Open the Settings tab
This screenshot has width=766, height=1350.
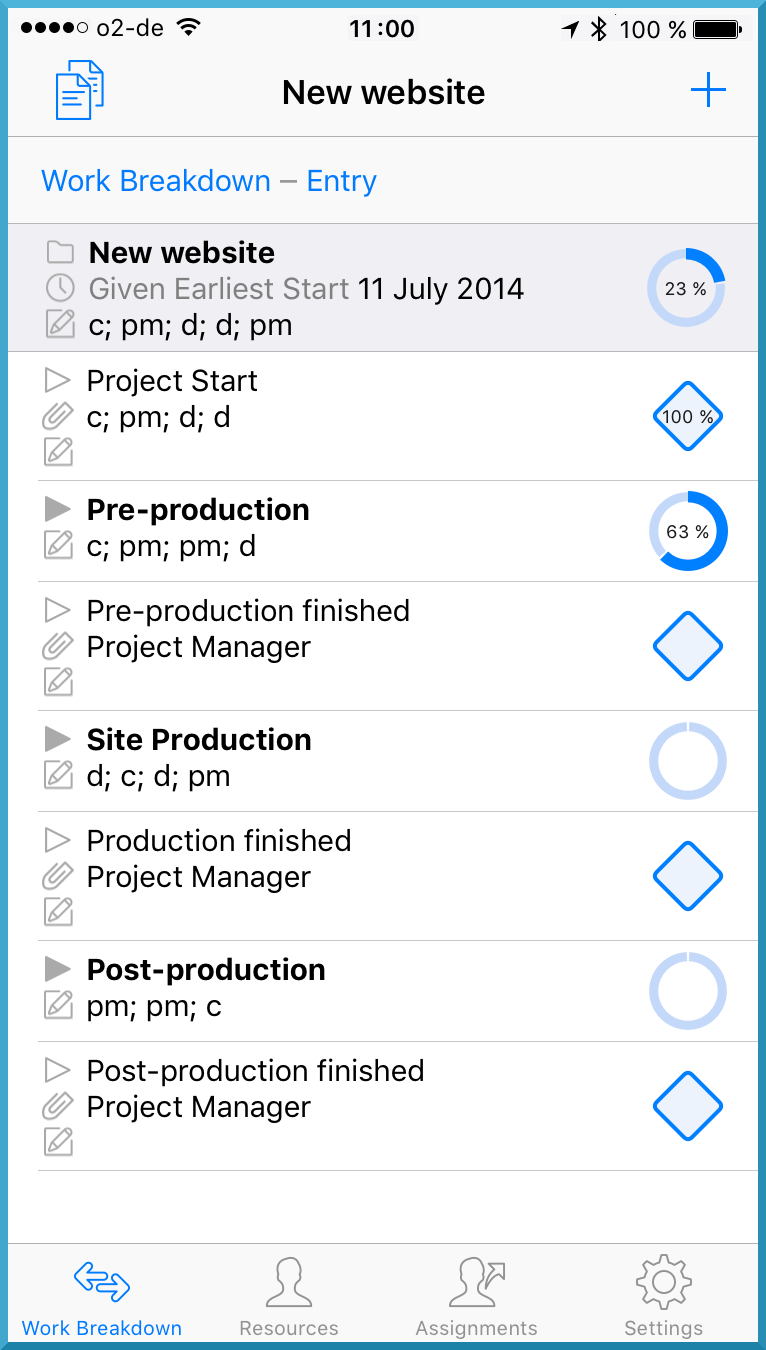(x=663, y=1297)
